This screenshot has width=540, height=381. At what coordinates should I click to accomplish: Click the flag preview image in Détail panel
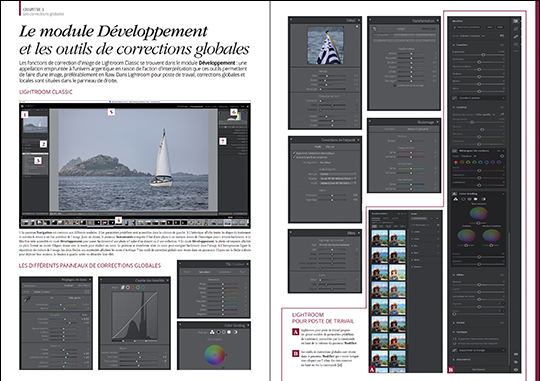click(x=325, y=46)
